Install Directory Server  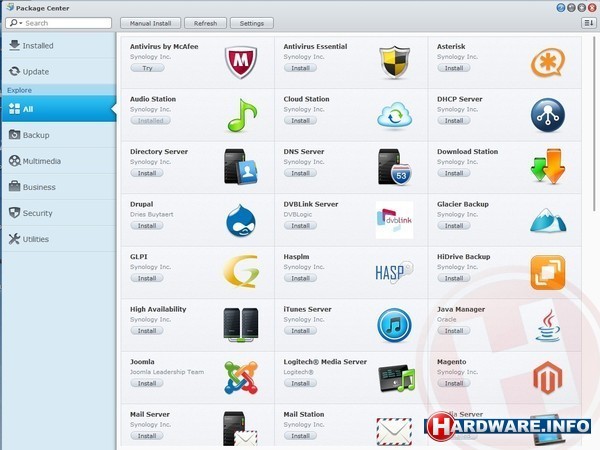[x=147, y=173]
